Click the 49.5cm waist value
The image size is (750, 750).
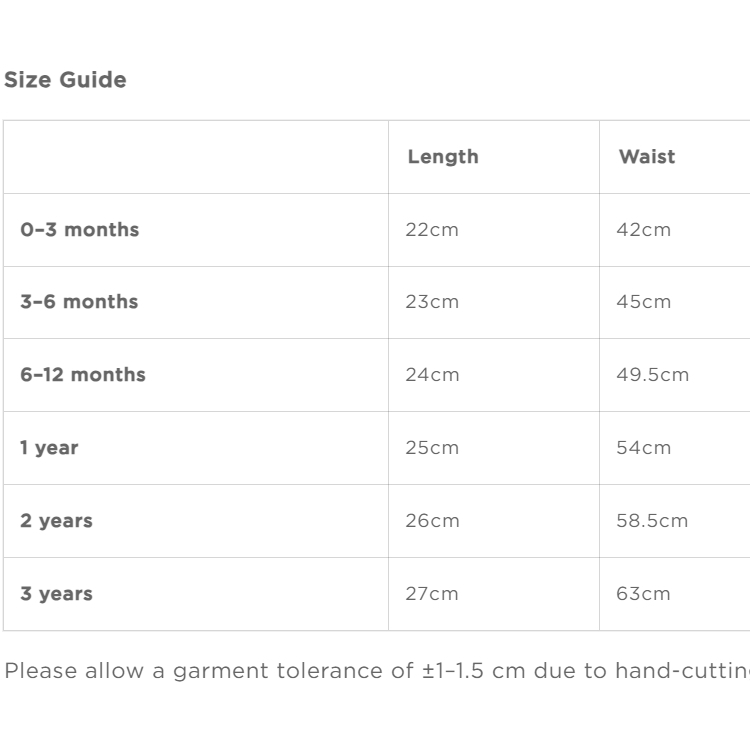pyautogui.click(x=652, y=375)
